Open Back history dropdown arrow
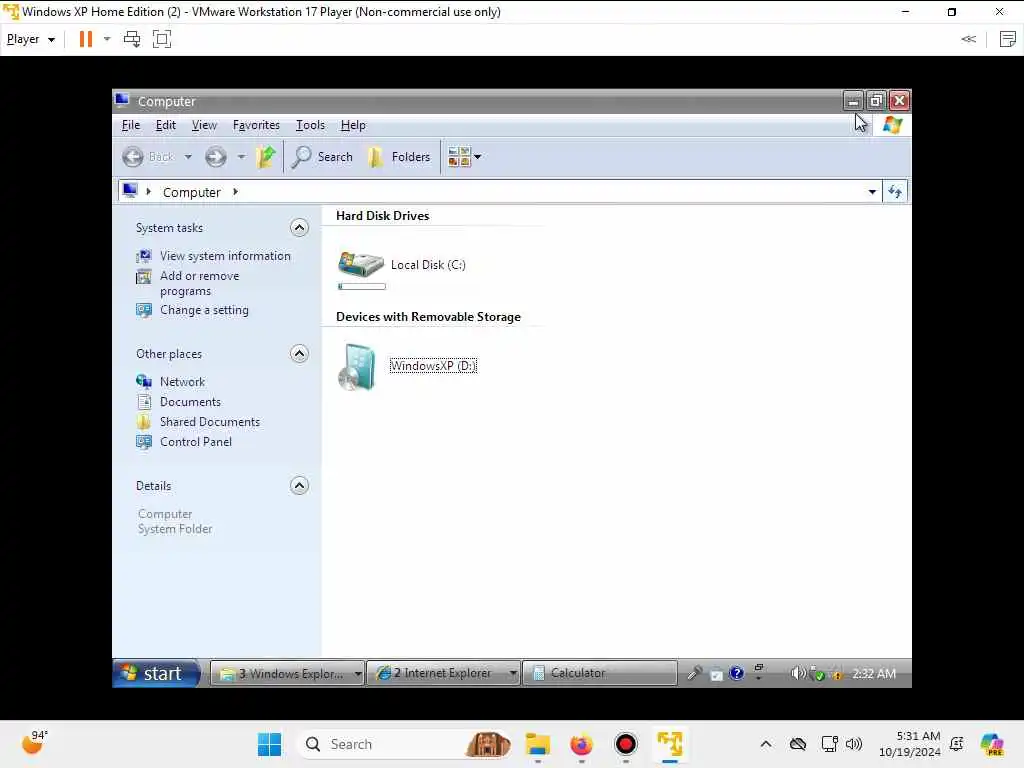The image size is (1024, 768). click(188, 157)
